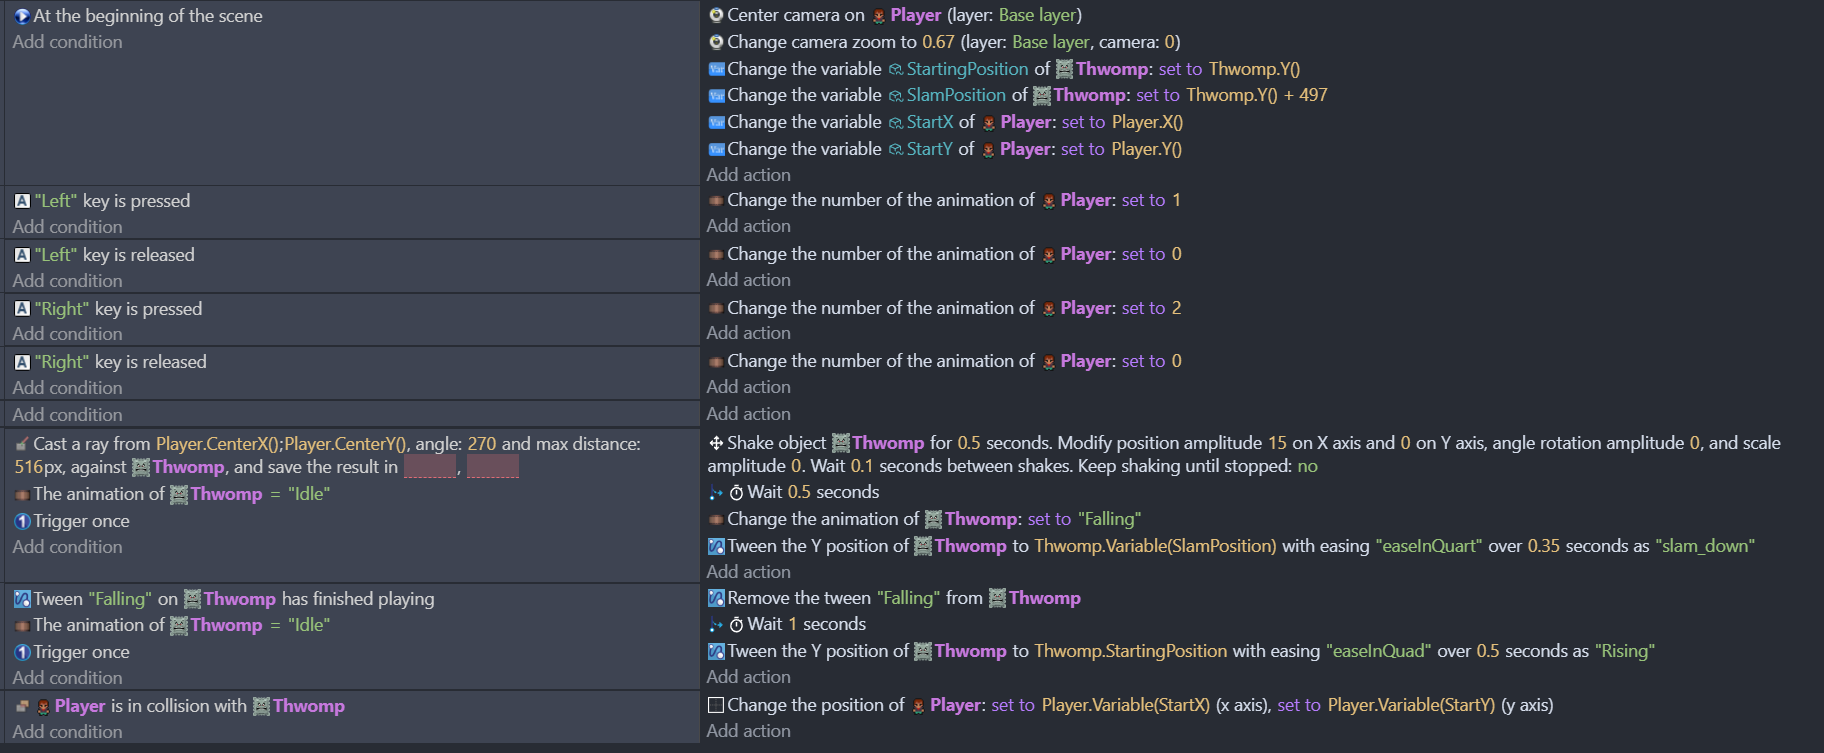Toggle the "no" value for Keep shaking until stopped
This screenshot has width=1824, height=753.
click(x=1307, y=466)
